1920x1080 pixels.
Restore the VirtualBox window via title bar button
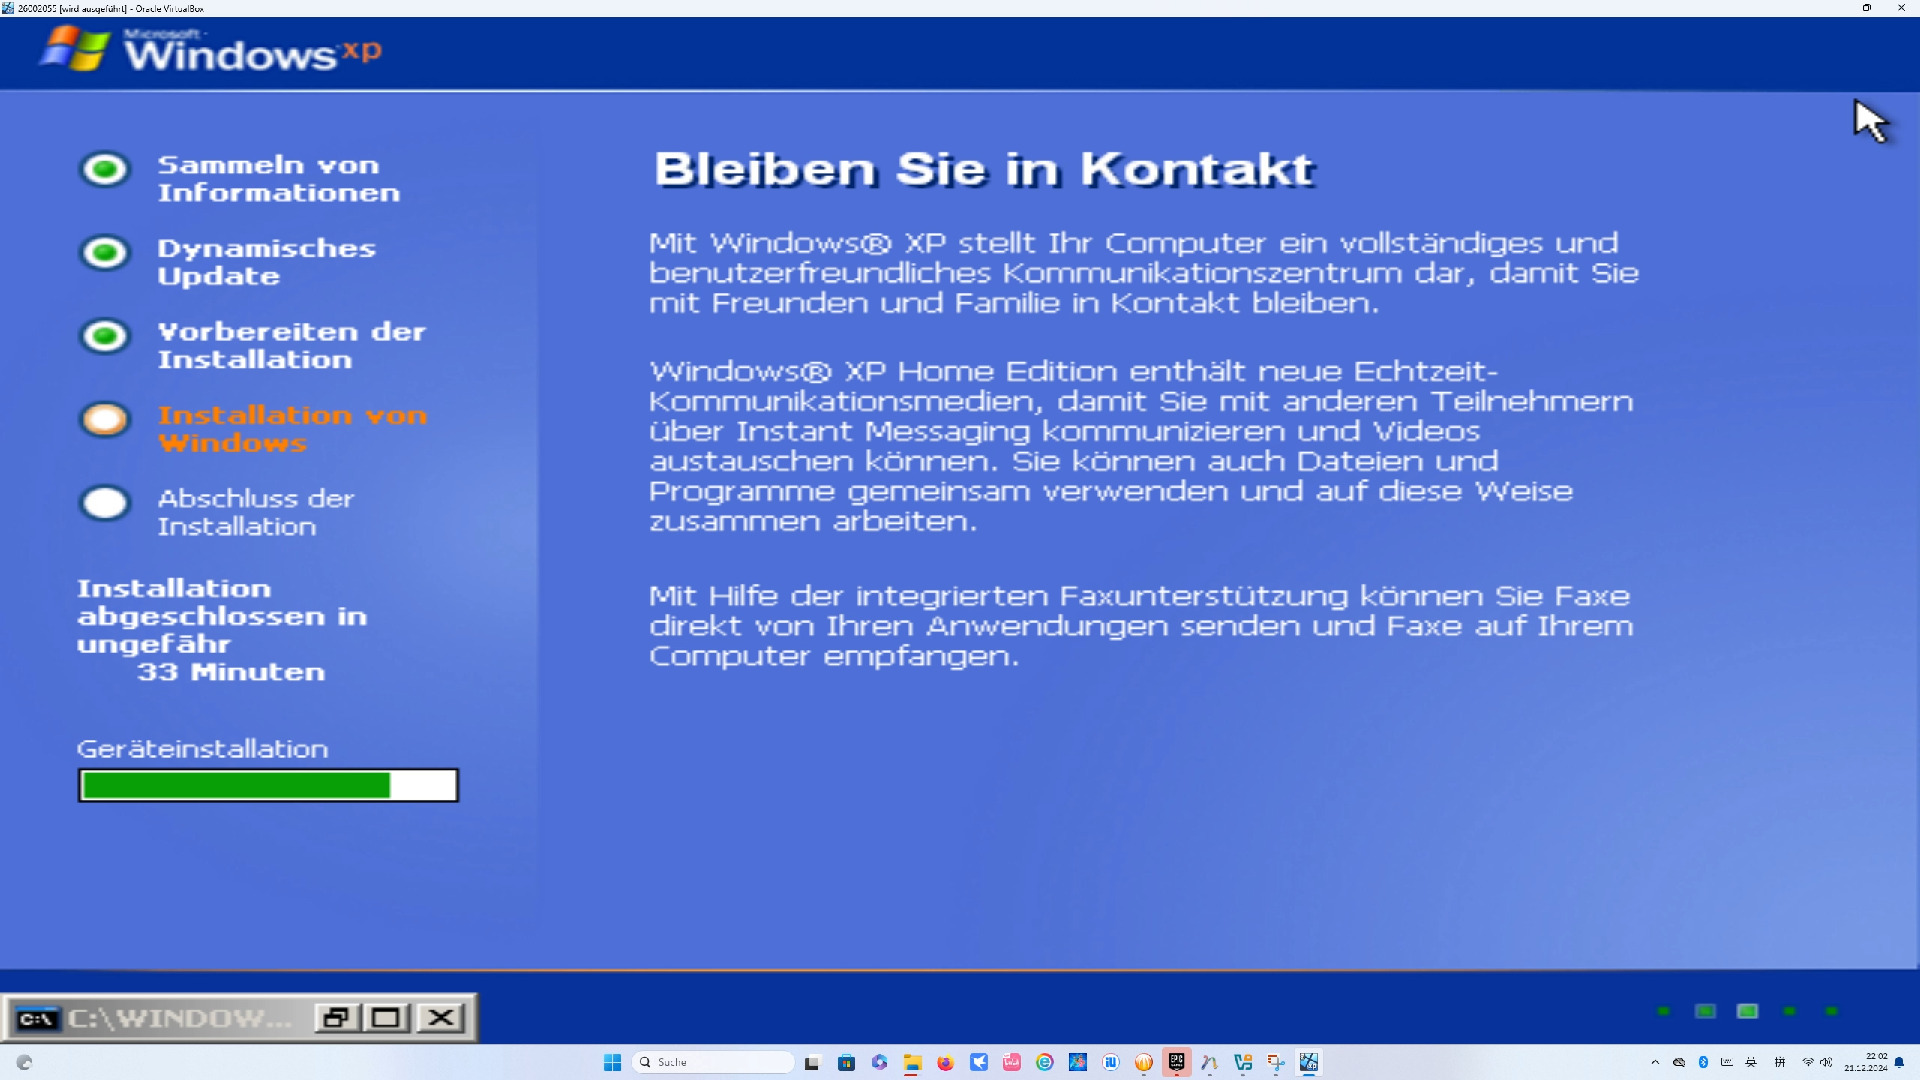pyautogui.click(x=1866, y=8)
